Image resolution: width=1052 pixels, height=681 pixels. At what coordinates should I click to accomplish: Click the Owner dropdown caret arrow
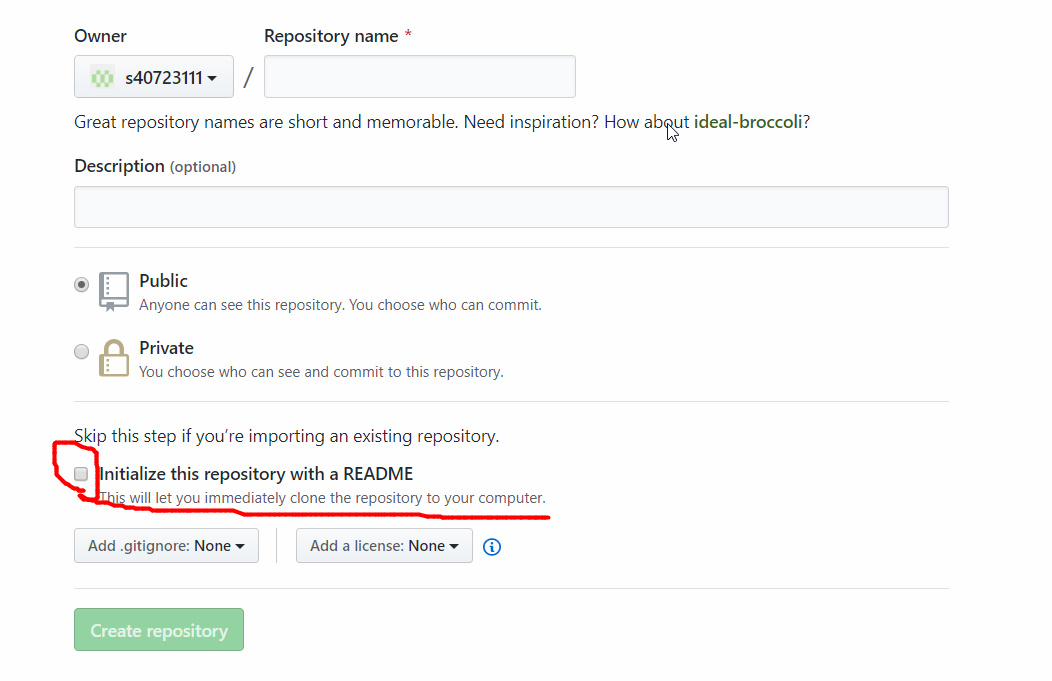[x=212, y=78]
